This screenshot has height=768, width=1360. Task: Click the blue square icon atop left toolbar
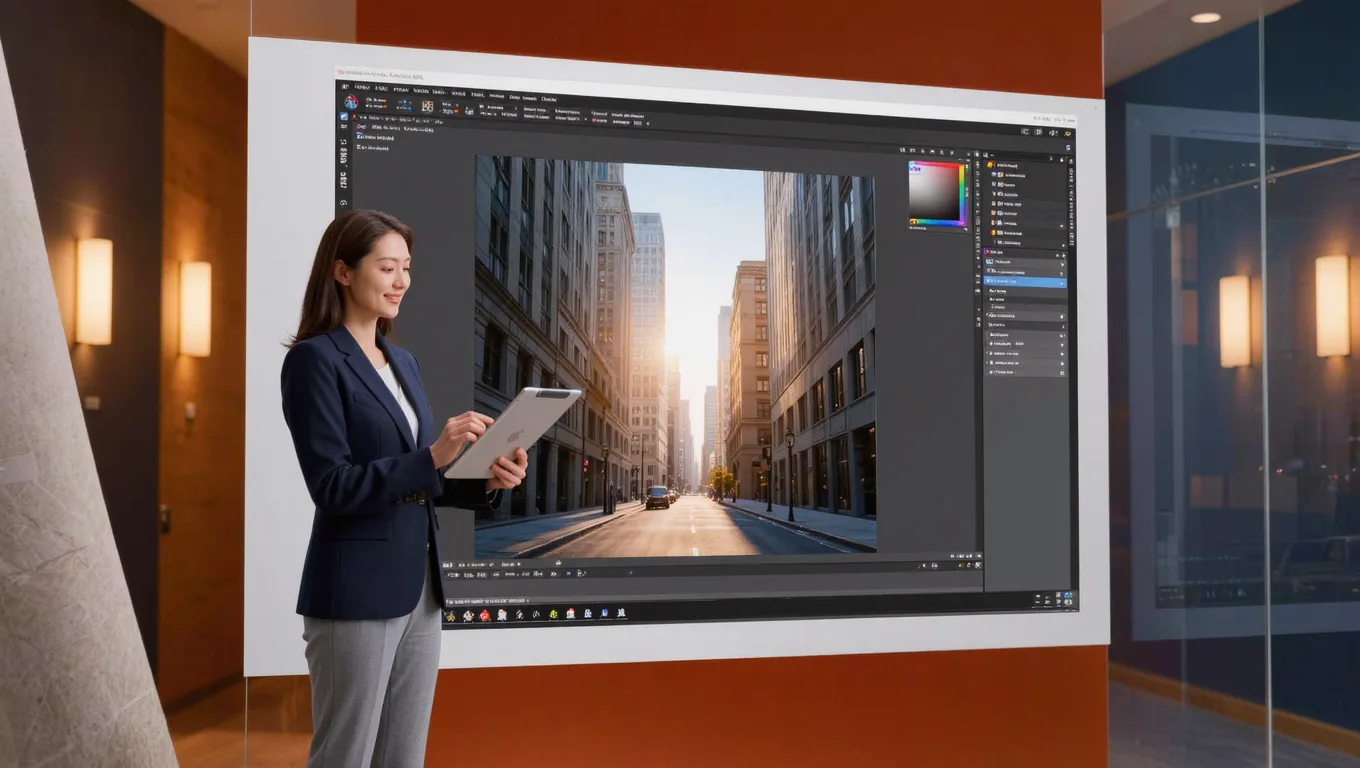click(x=344, y=116)
